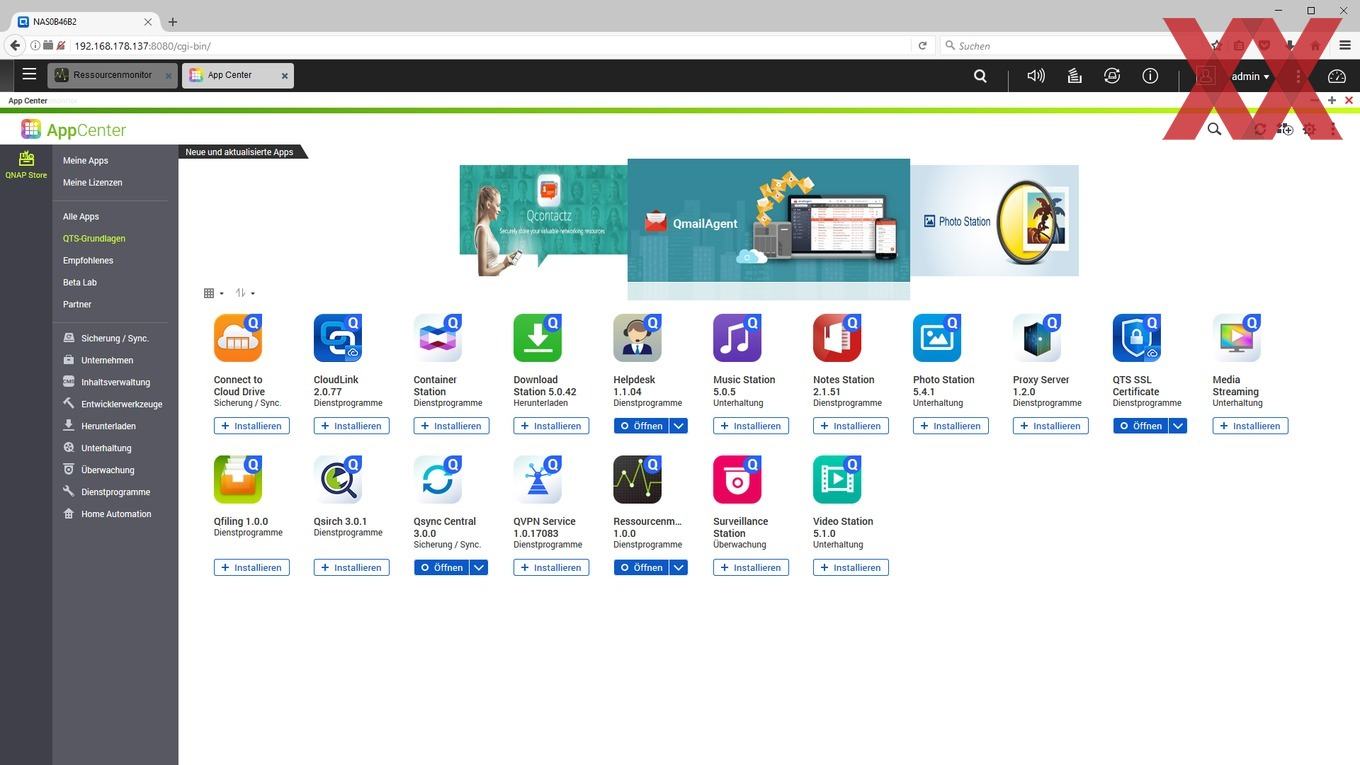Click the Helpdesk app icon
Screen dimensions: 1360x765
[638, 338]
